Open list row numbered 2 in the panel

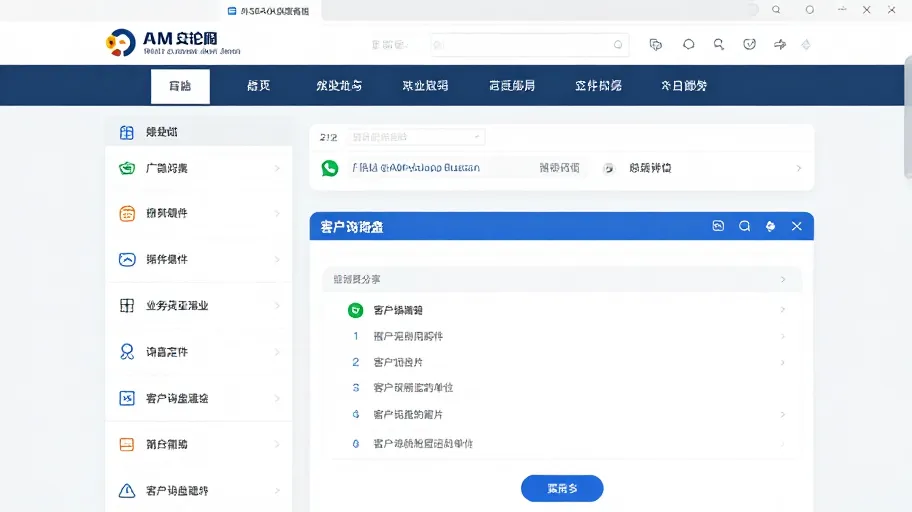click(562, 362)
